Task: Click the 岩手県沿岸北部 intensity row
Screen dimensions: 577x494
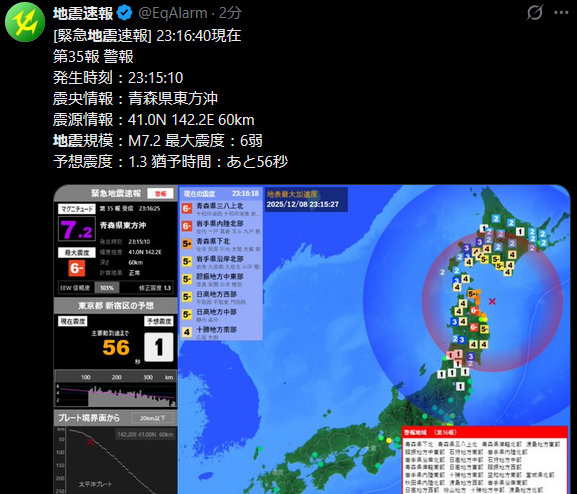Action: click(x=221, y=262)
